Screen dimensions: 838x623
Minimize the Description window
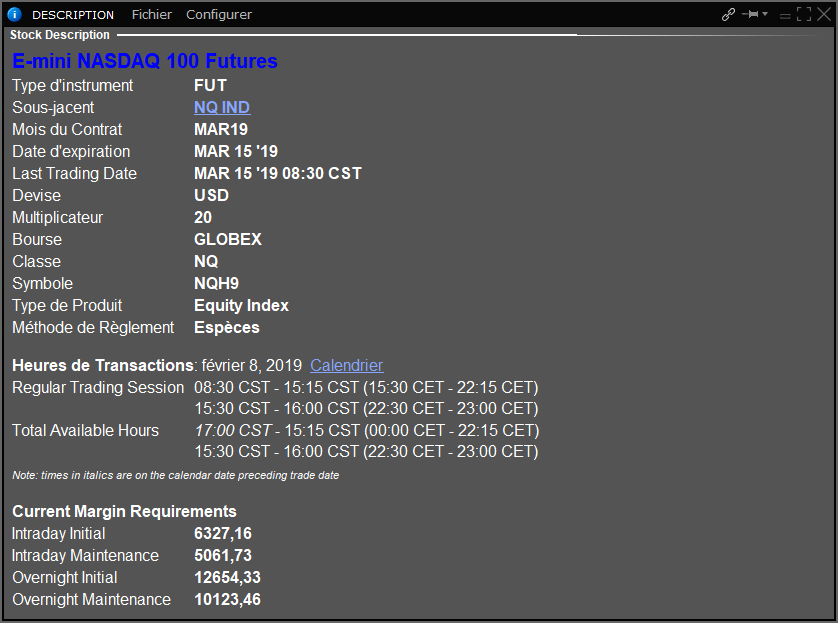point(785,15)
